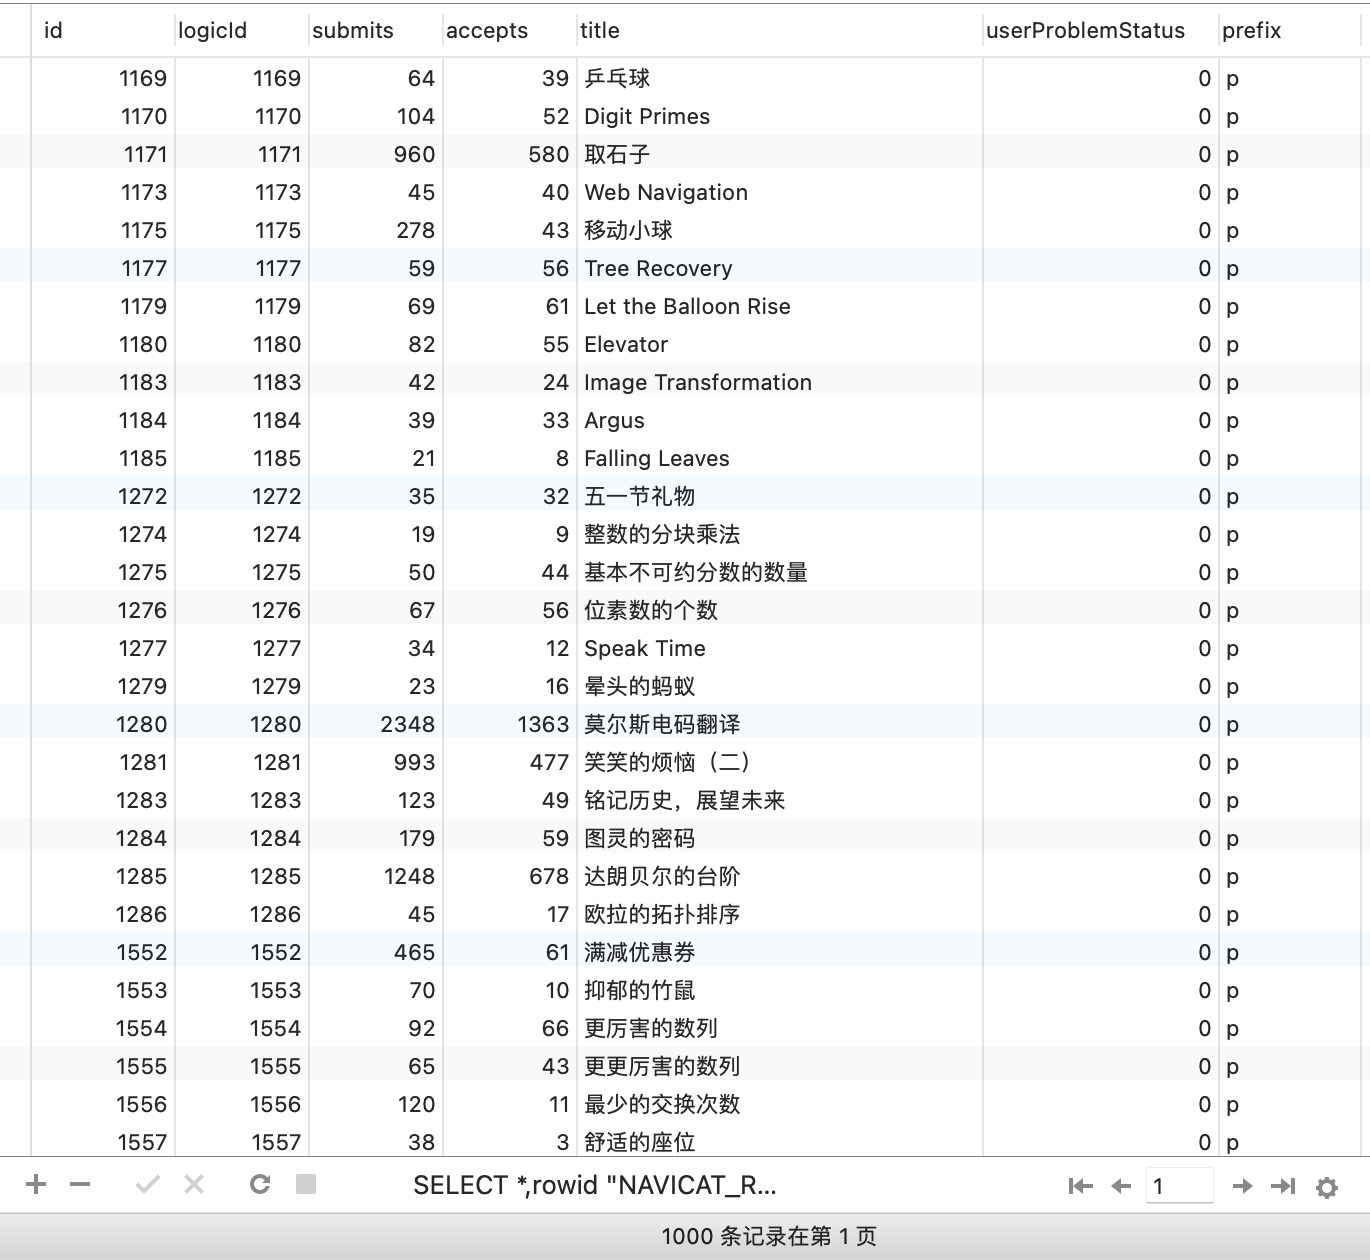The width and height of the screenshot is (1370, 1260).
Task: Select the 'Elevator' title cell
Action: 780,345
